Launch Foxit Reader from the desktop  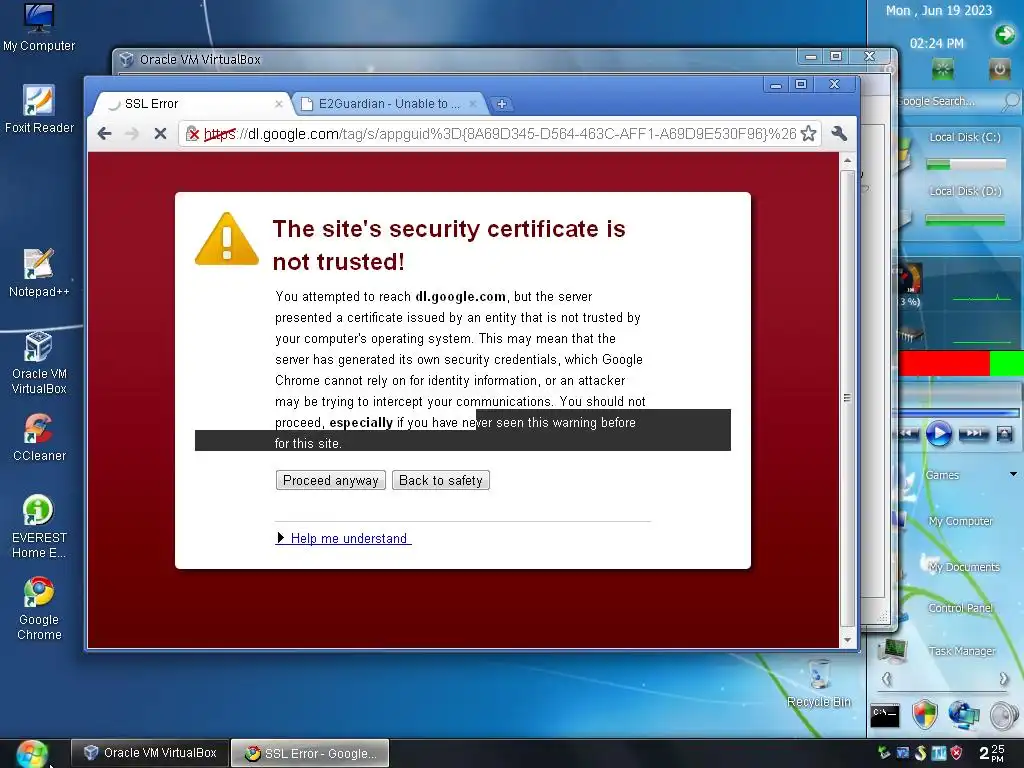(x=39, y=109)
